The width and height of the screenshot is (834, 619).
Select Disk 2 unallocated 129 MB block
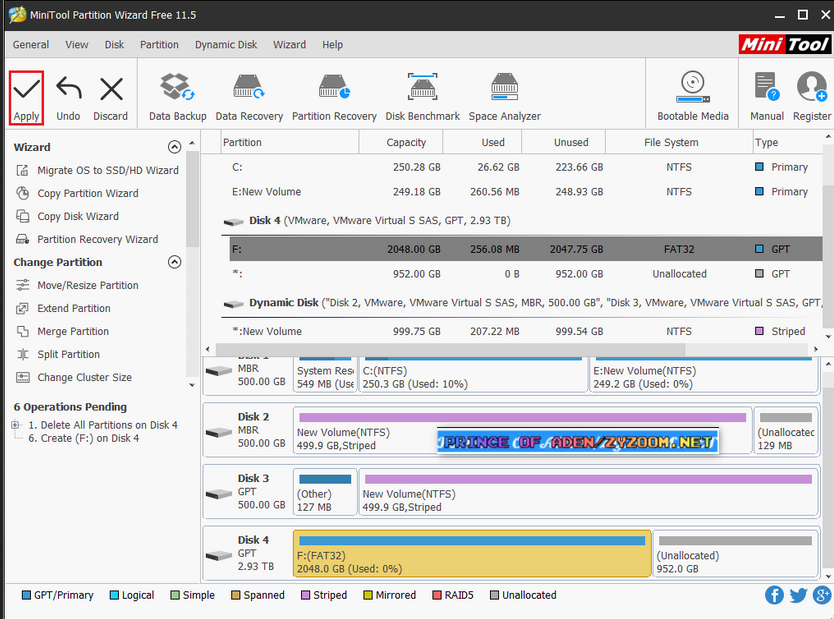coord(786,431)
